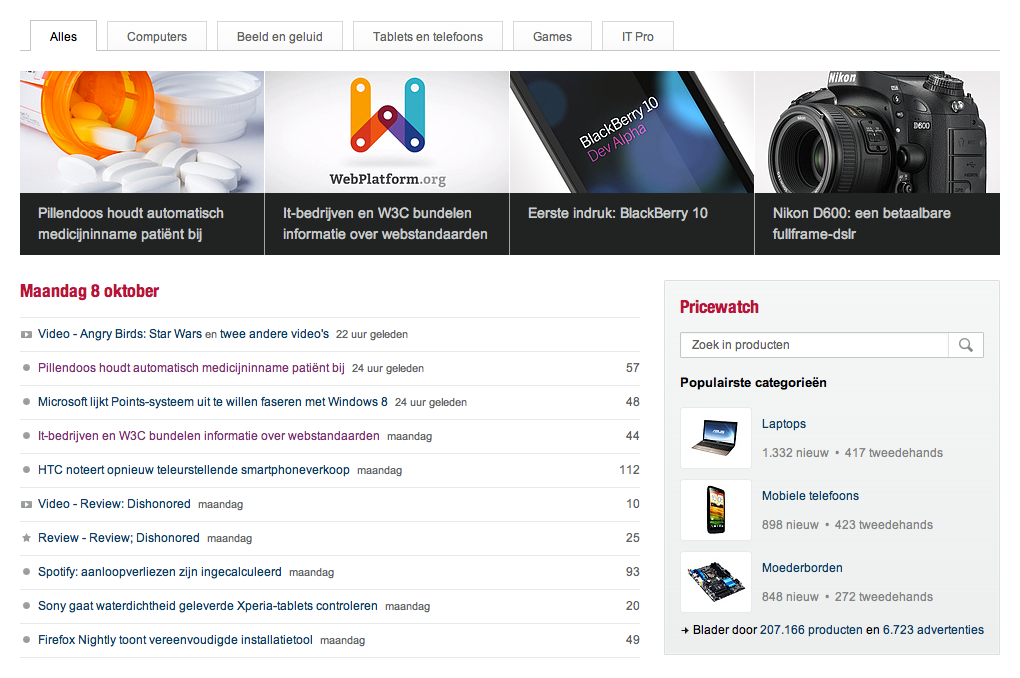
Task: Open Sony waterdichtheid Xperia-tablets article
Action: coord(208,606)
